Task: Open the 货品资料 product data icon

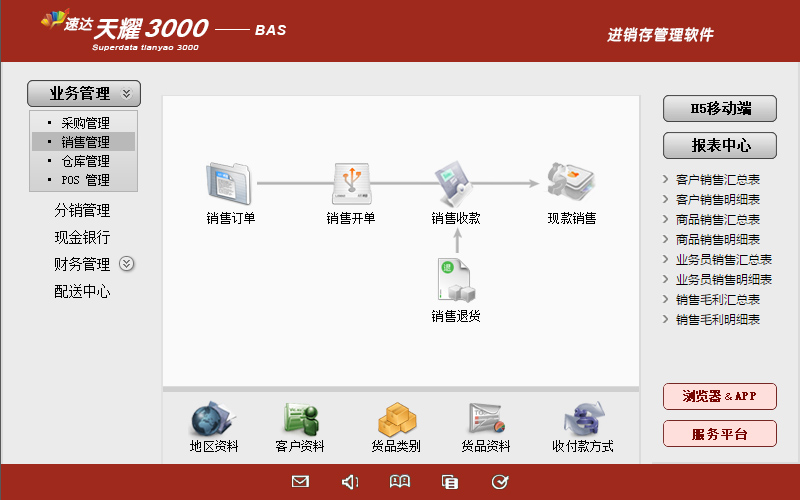Action: click(x=486, y=418)
